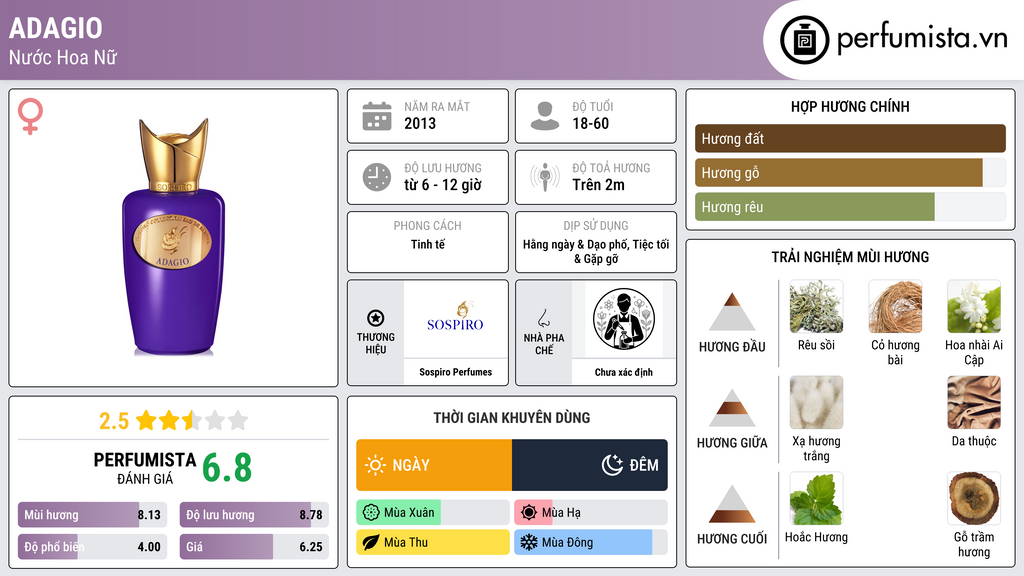Click the Mùa Thu season bar
The width and height of the screenshot is (1024, 576).
(x=432, y=542)
